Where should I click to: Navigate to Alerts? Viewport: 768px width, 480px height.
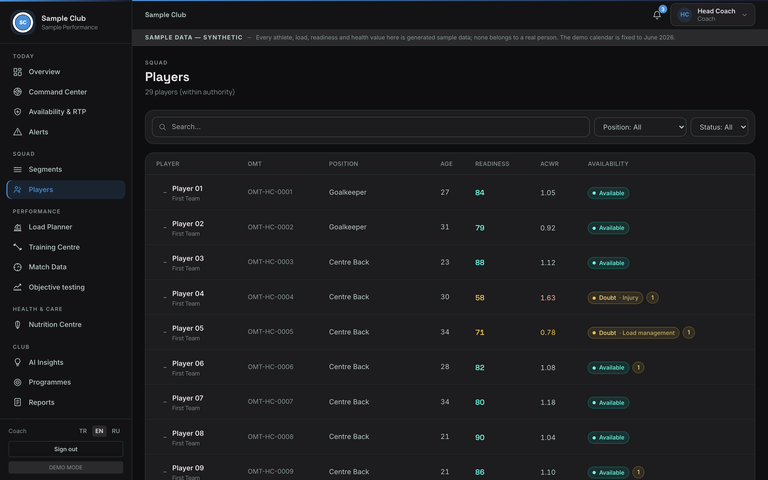click(66, 132)
